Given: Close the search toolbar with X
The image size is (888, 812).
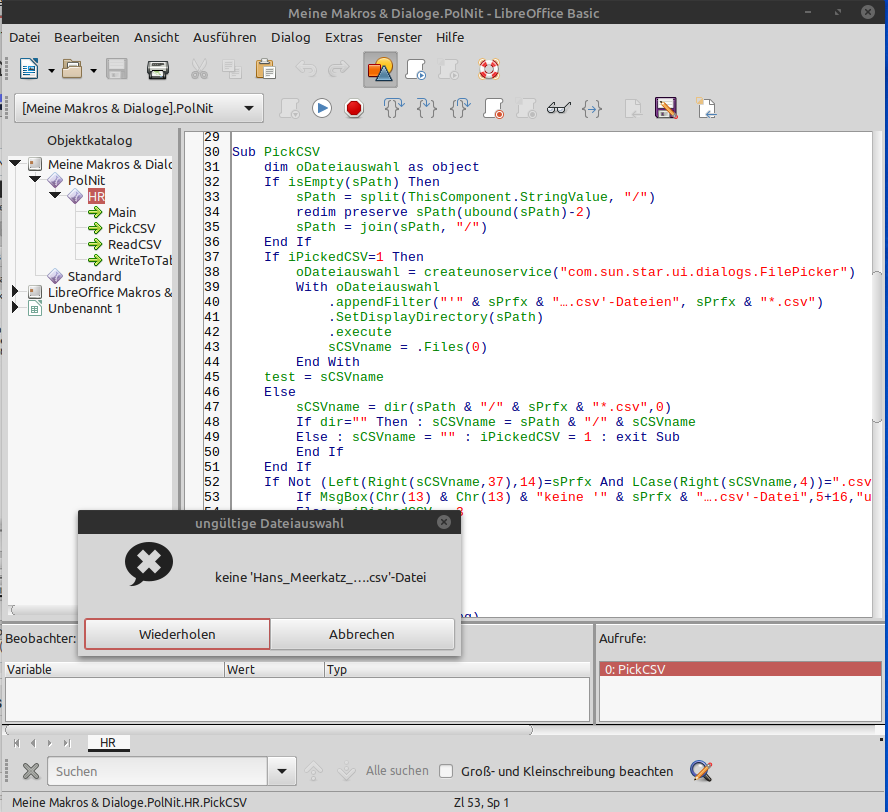Looking at the screenshot, I should pyautogui.click(x=31, y=771).
